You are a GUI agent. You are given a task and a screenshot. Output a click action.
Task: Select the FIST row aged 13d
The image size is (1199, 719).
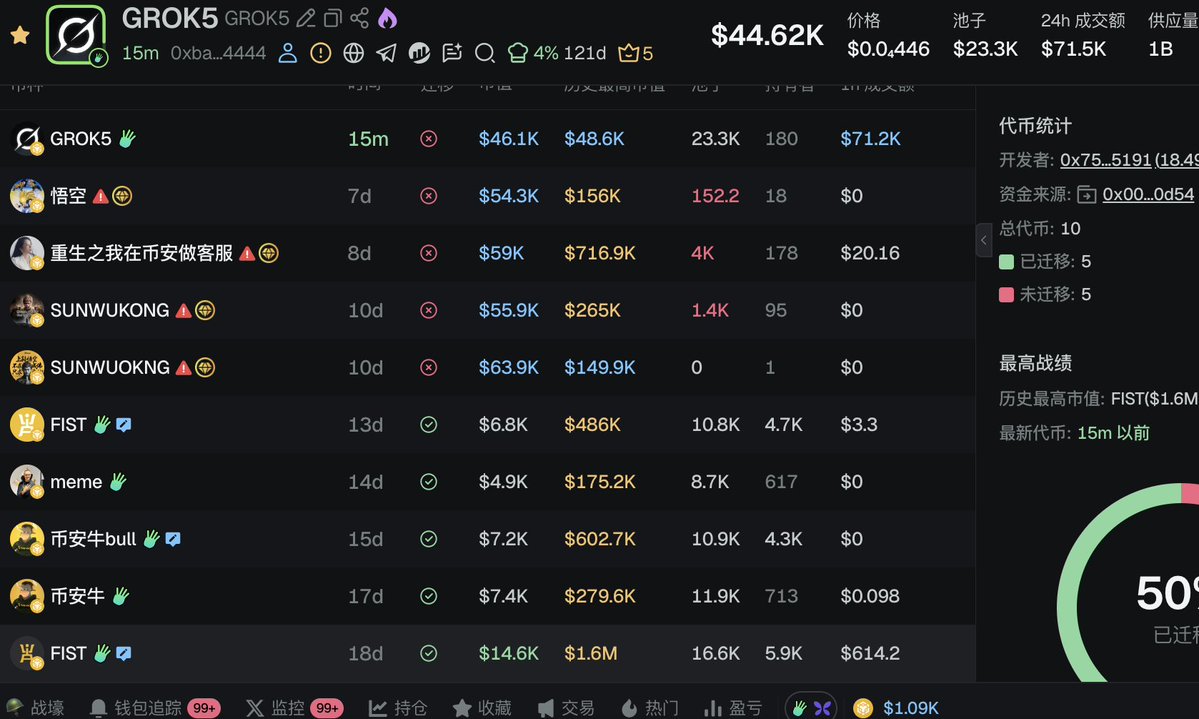coord(487,425)
